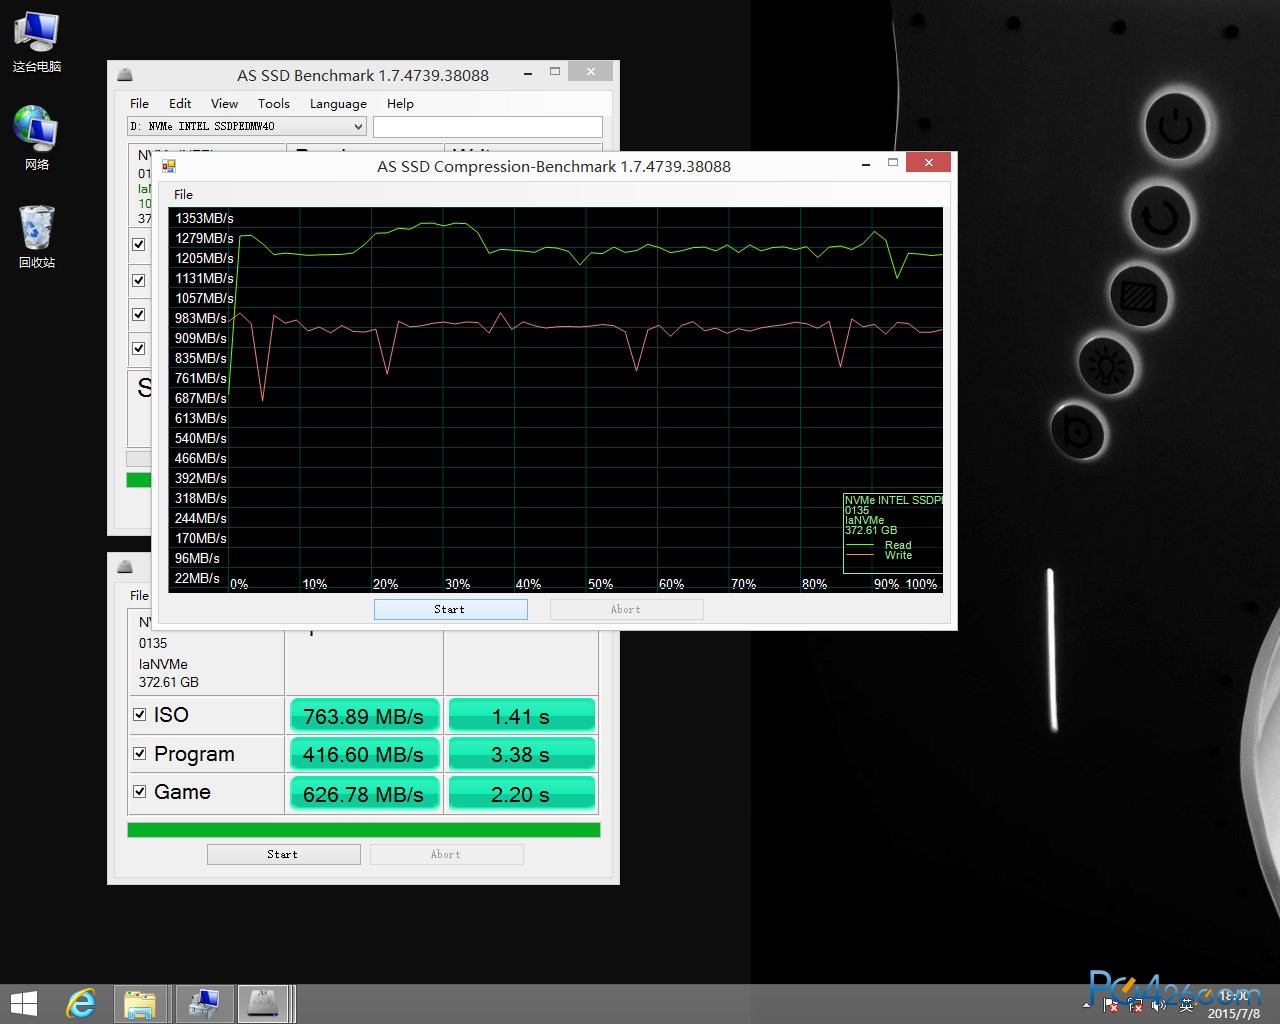Image resolution: width=1280 pixels, height=1024 pixels.
Task: Open File menu in the copy benchmark window
Action: 139,595
